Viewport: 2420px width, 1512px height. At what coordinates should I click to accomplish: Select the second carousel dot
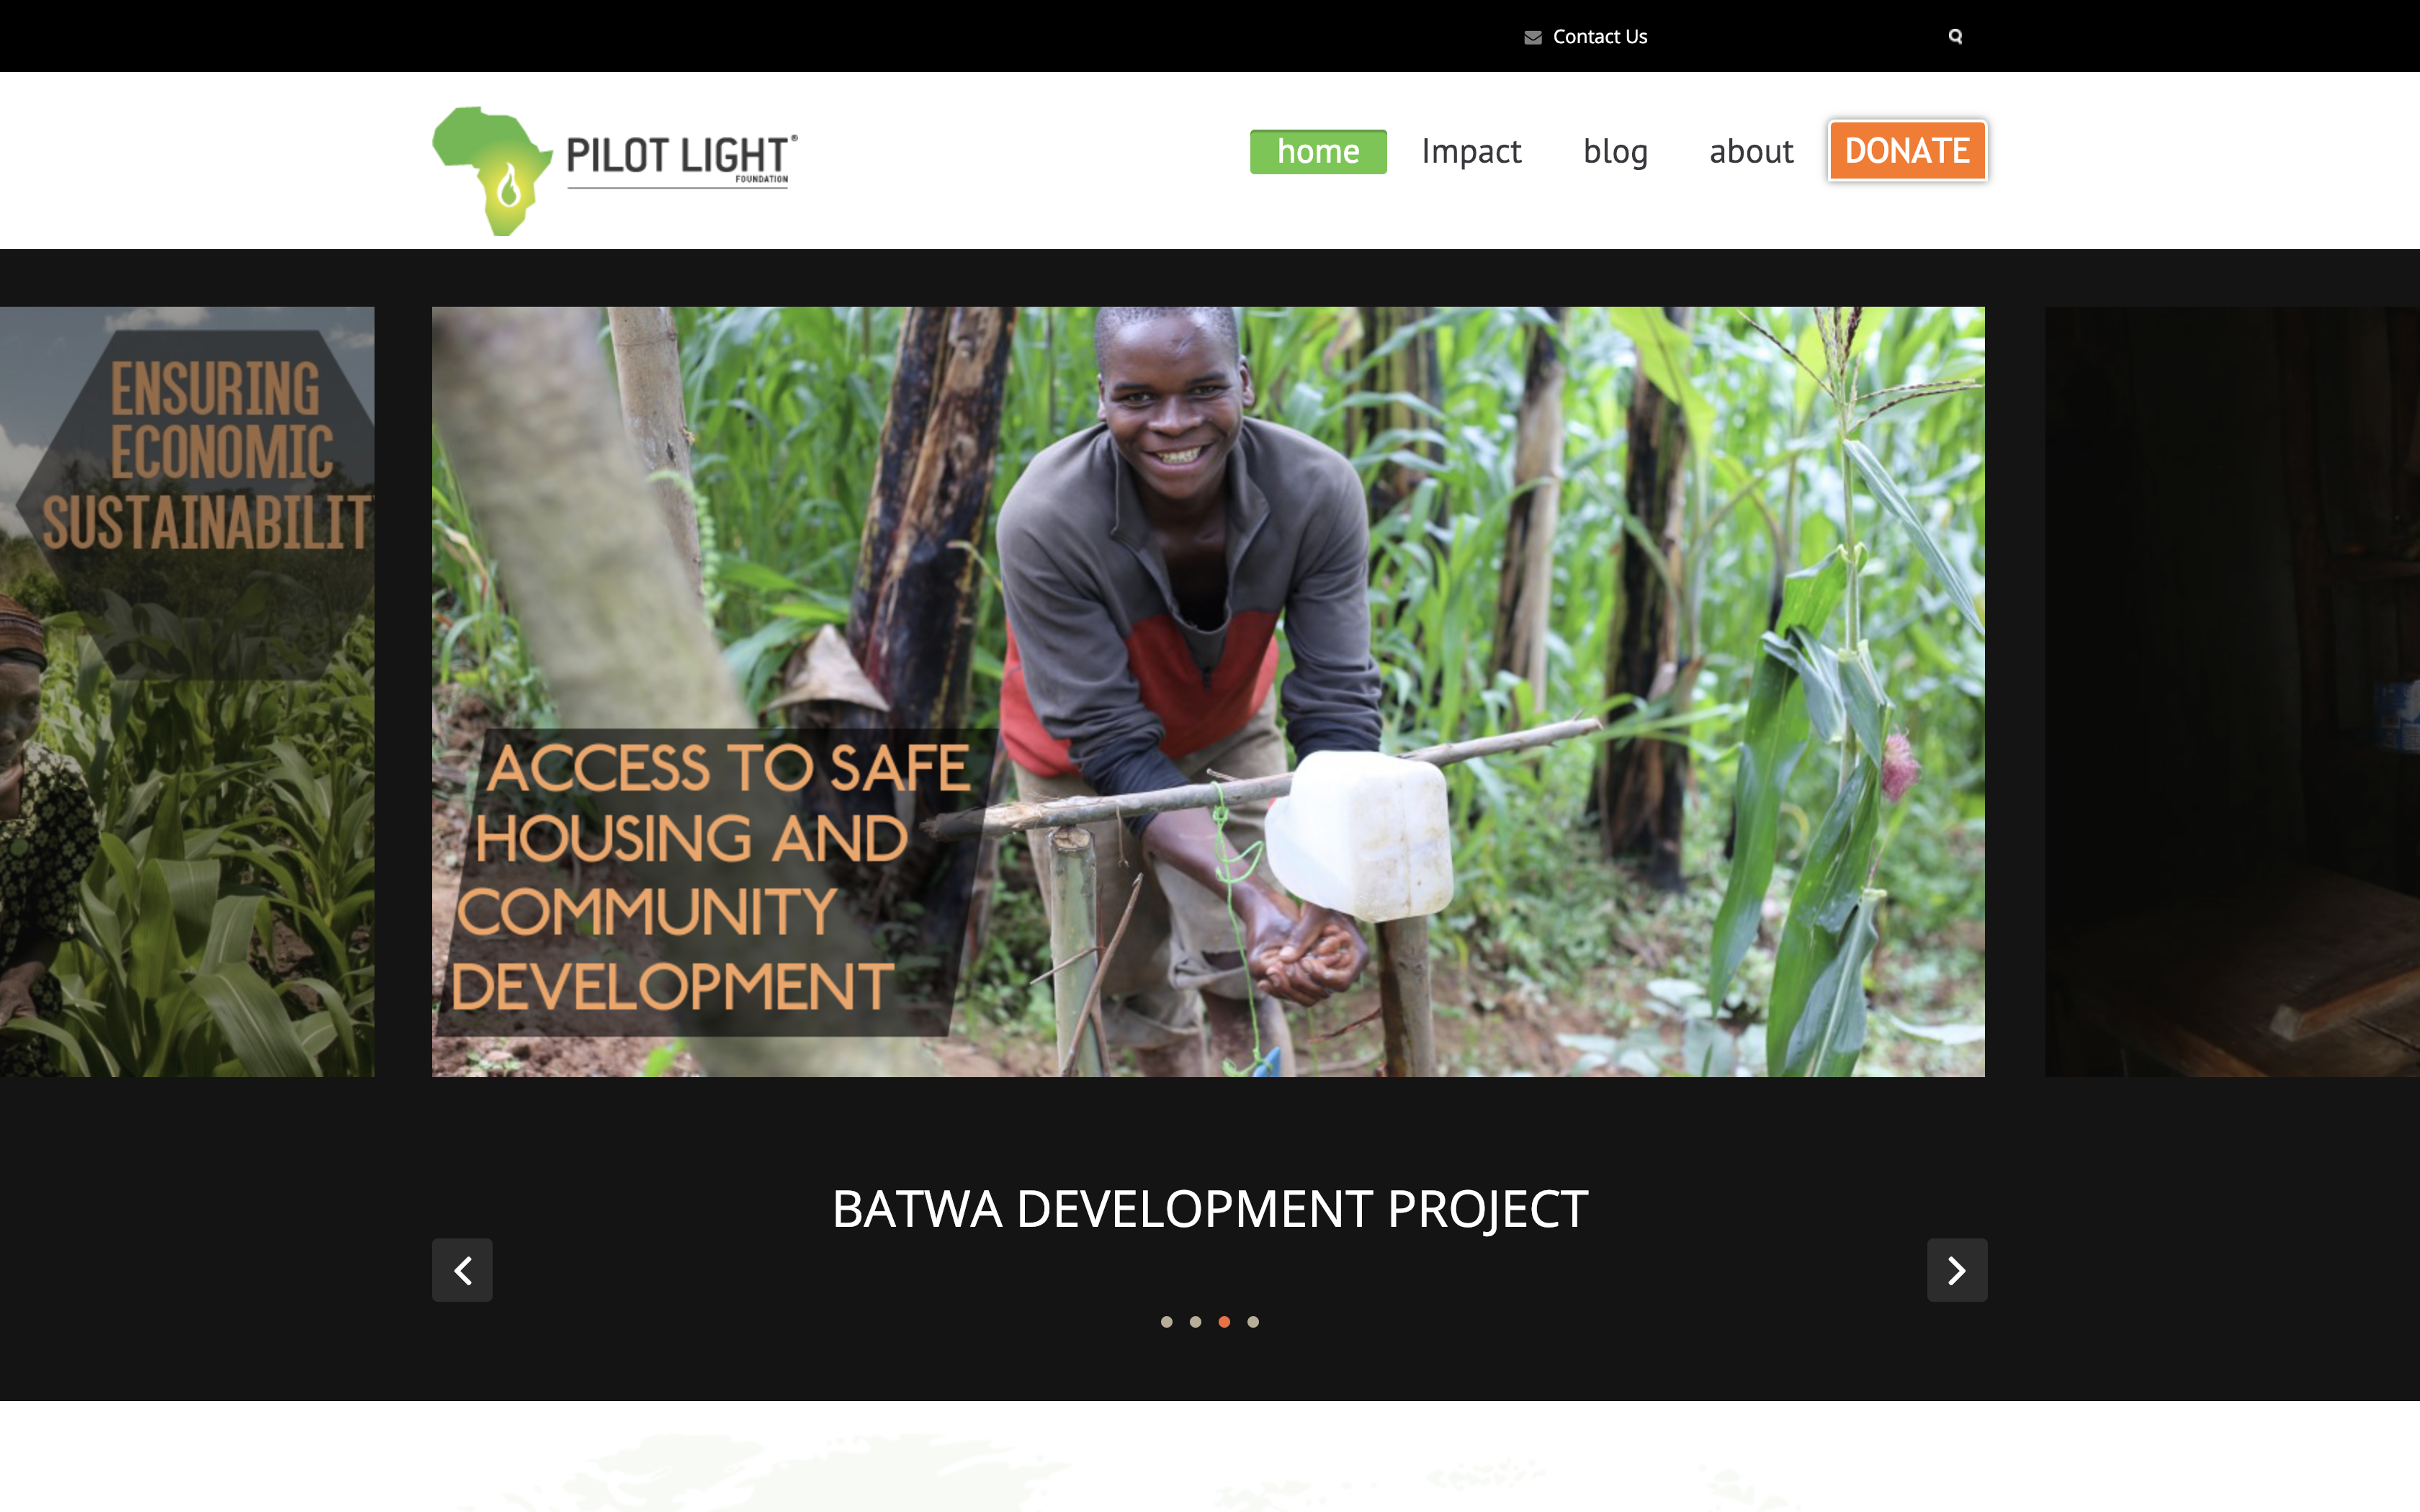coord(1195,1322)
